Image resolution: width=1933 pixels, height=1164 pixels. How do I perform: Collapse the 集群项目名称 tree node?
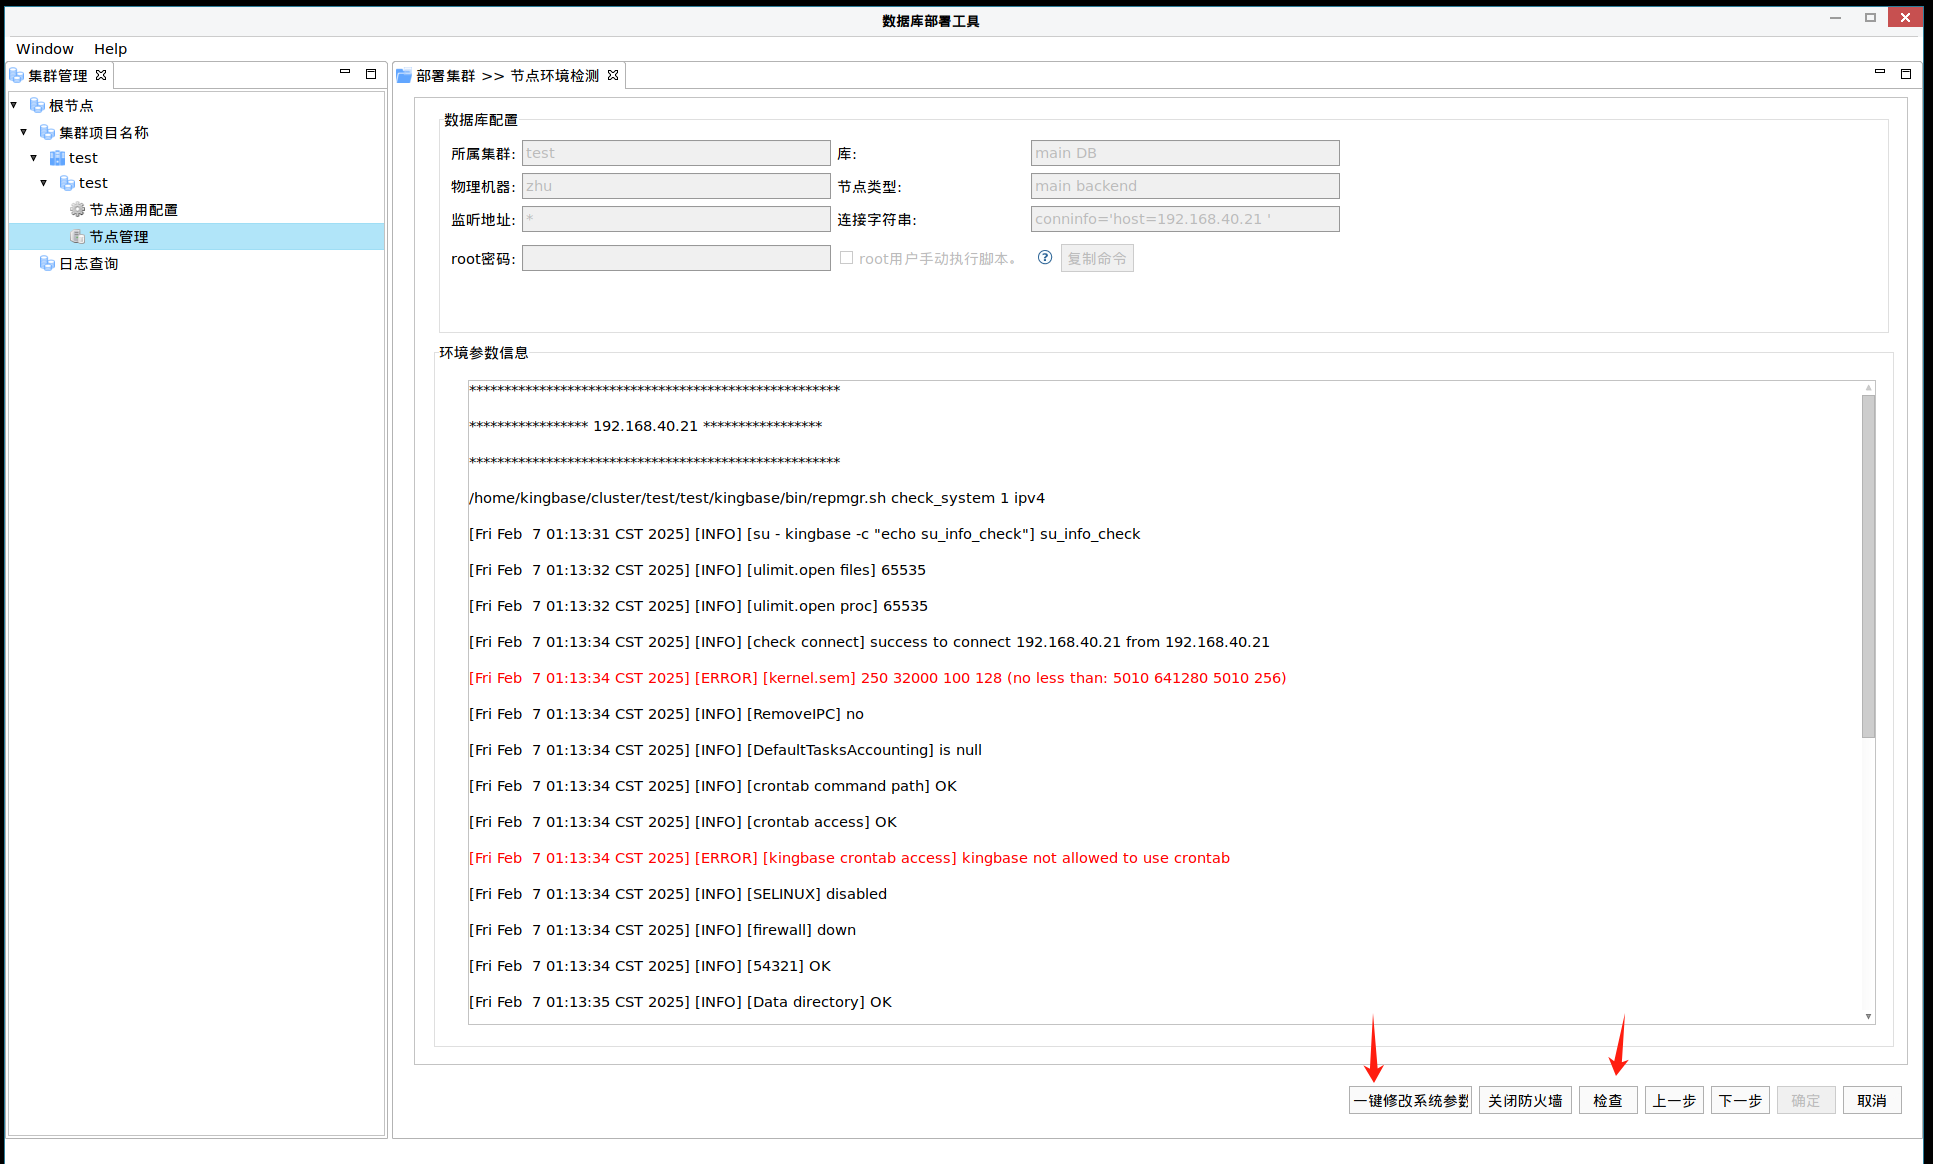(24, 132)
